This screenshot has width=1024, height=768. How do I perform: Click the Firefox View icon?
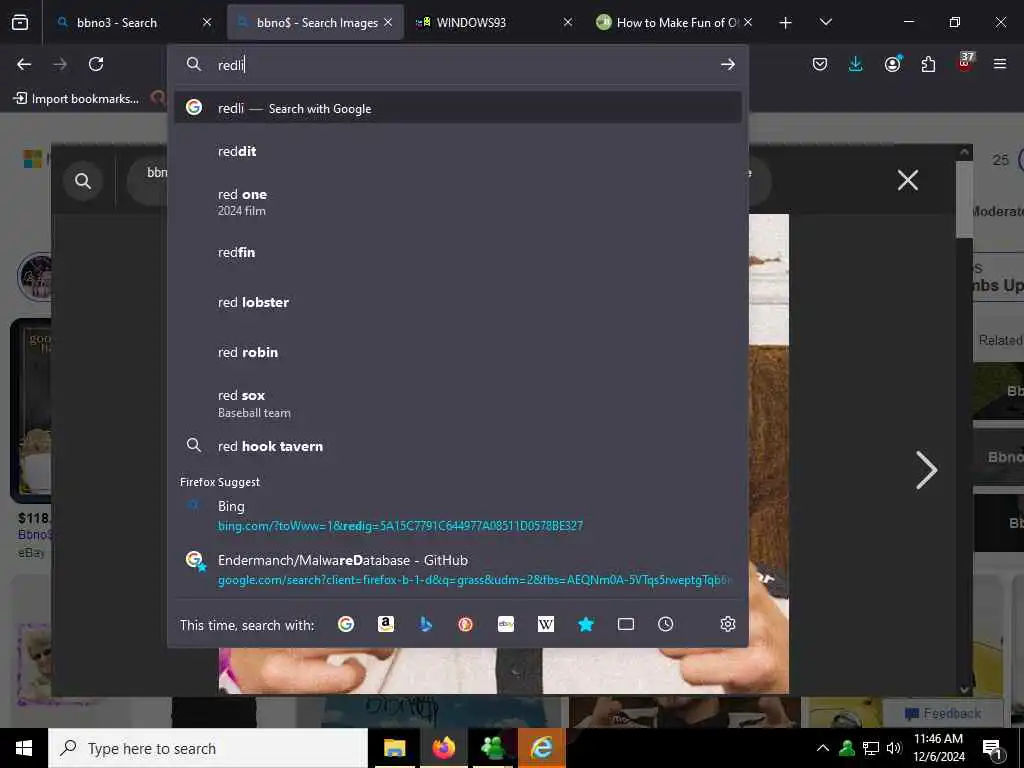20,22
